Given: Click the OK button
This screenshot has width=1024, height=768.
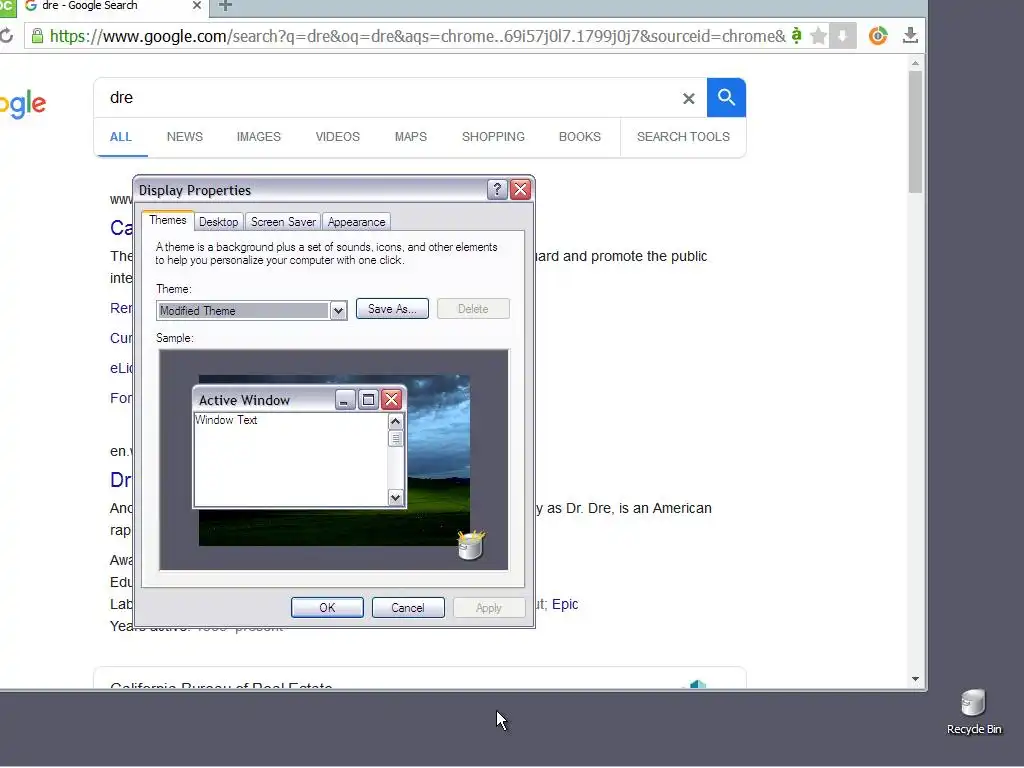Looking at the screenshot, I should click(327, 608).
